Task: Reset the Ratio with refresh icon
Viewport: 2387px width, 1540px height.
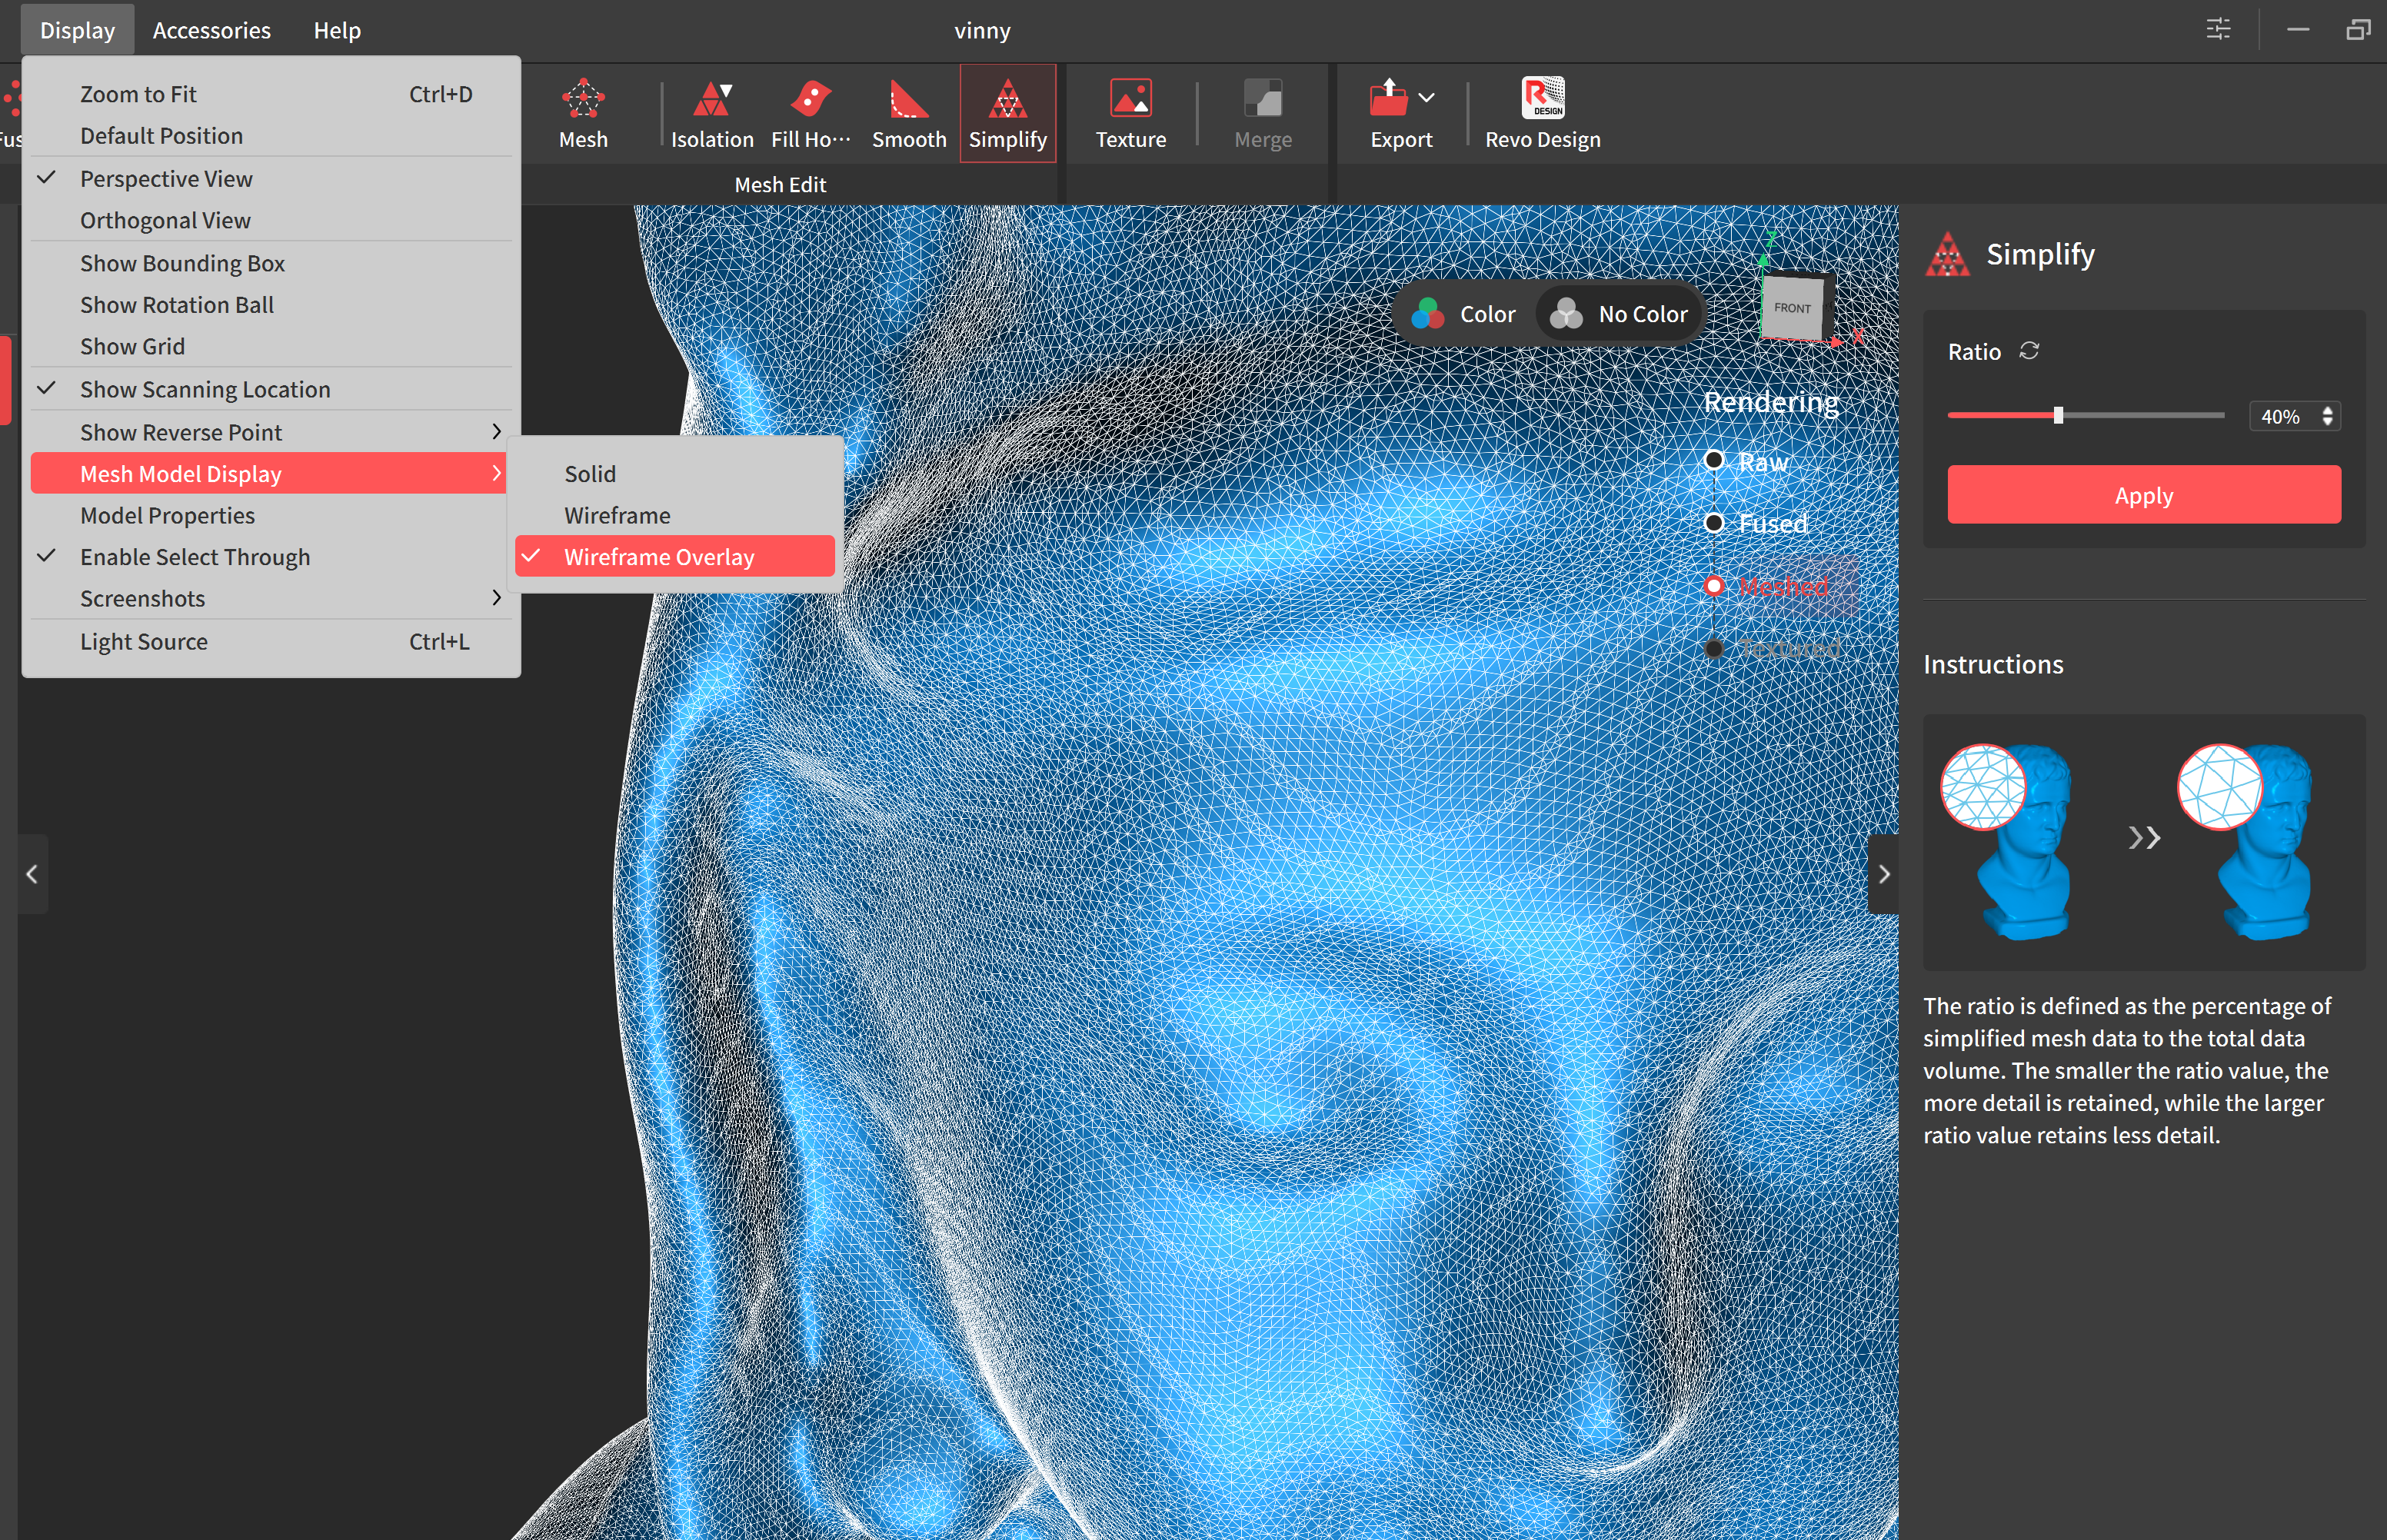Action: point(2029,351)
